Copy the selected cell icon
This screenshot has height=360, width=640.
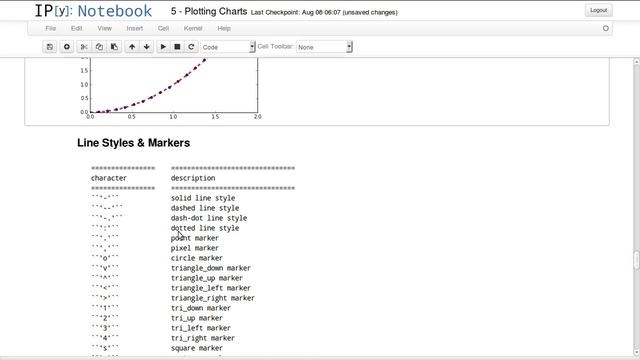click(x=99, y=47)
